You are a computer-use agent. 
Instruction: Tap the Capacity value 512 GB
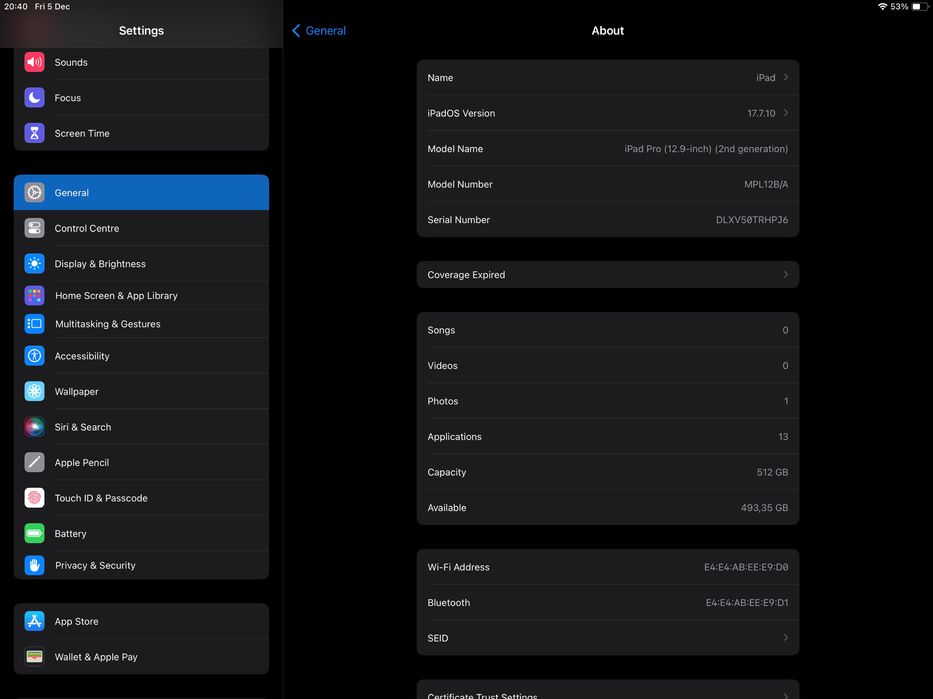[772, 472]
